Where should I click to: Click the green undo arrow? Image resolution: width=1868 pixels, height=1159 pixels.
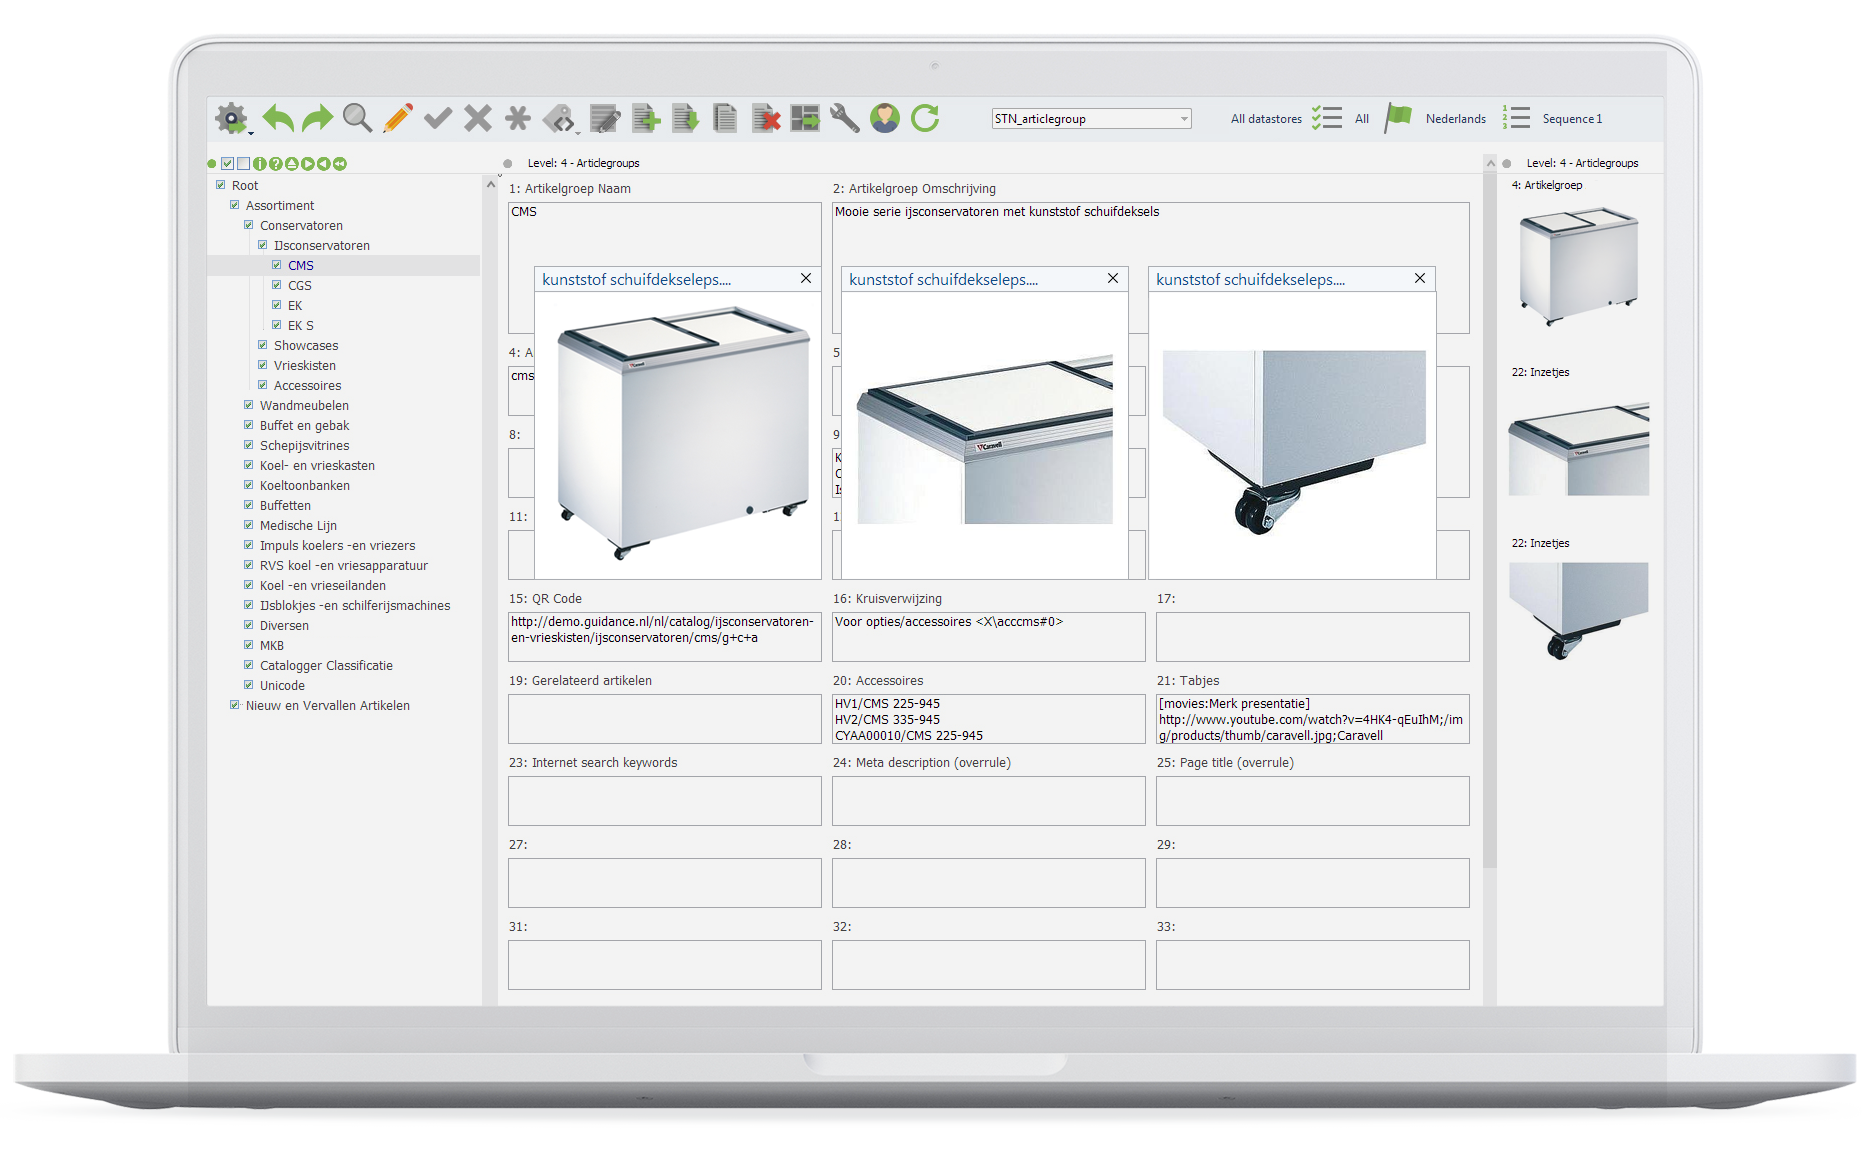[x=278, y=118]
